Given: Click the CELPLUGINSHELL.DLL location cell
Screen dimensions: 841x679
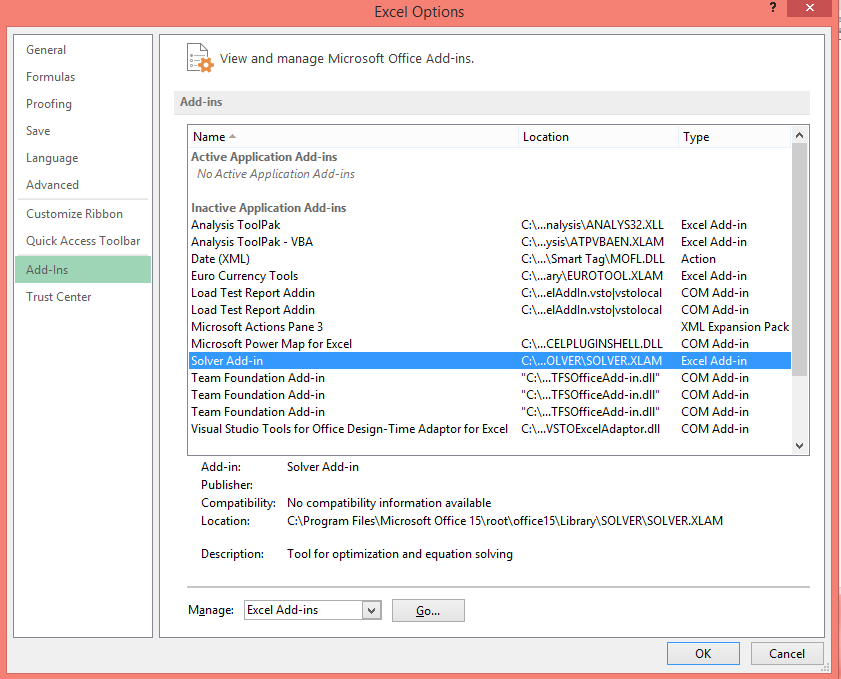Looking at the screenshot, I should (x=592, y=344).
